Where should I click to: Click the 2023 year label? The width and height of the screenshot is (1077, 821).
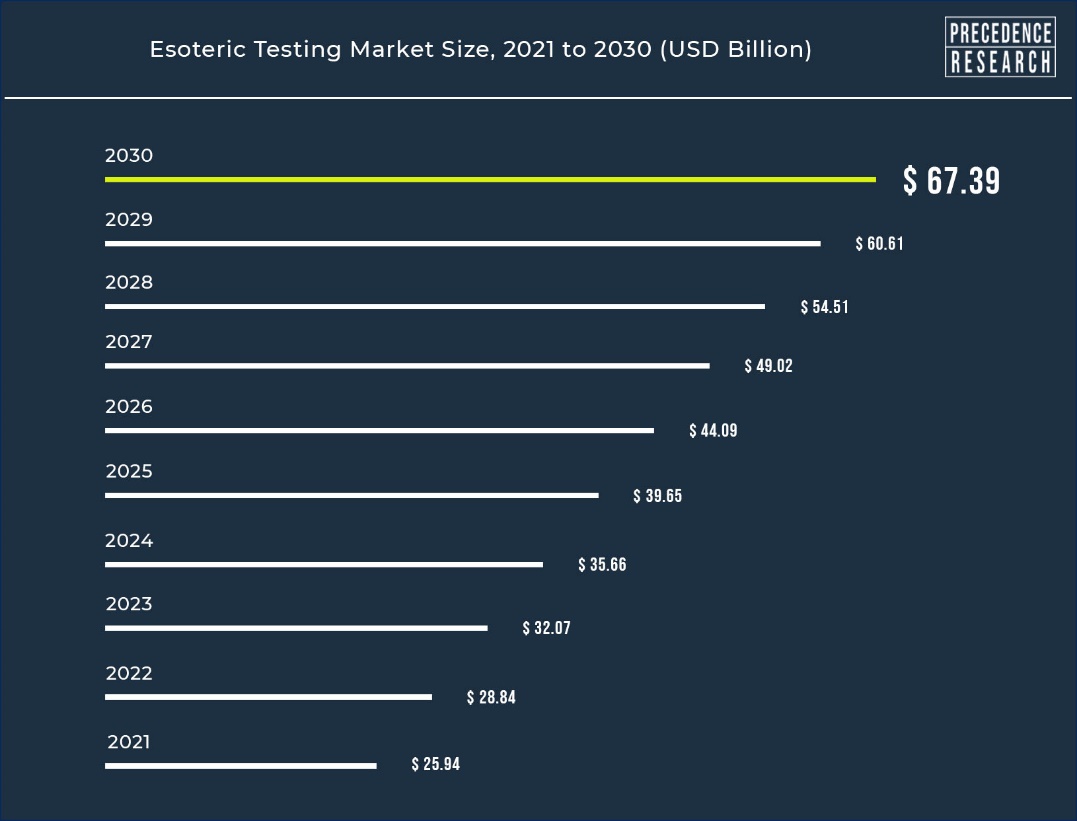128,603
